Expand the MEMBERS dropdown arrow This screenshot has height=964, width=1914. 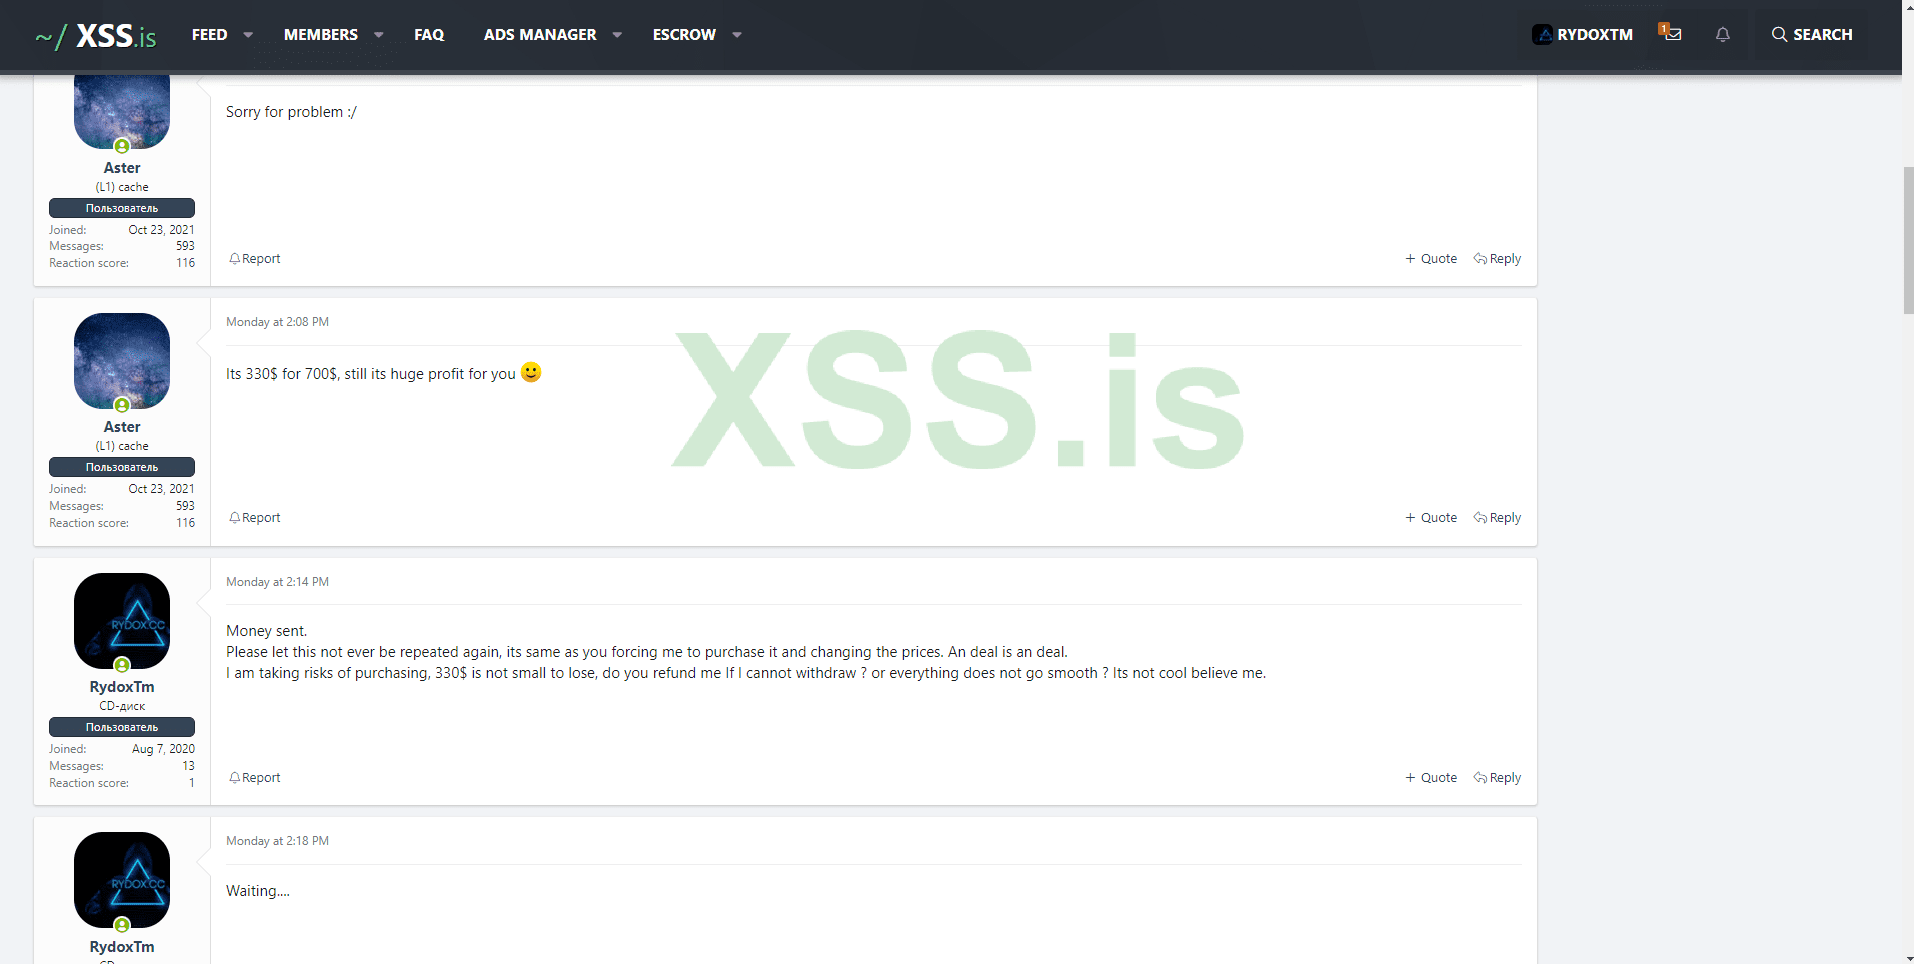click(379, 35)
